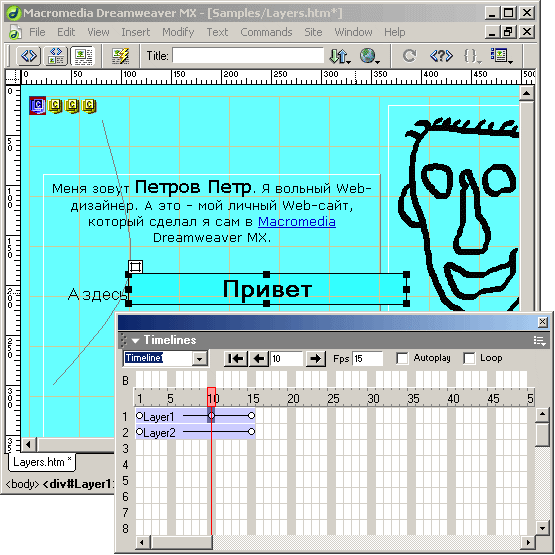Screen dimensions: 555x555
Task: Open the Timeline1 dropdown list
Action: pyautogui.click(x=200, y=359)
